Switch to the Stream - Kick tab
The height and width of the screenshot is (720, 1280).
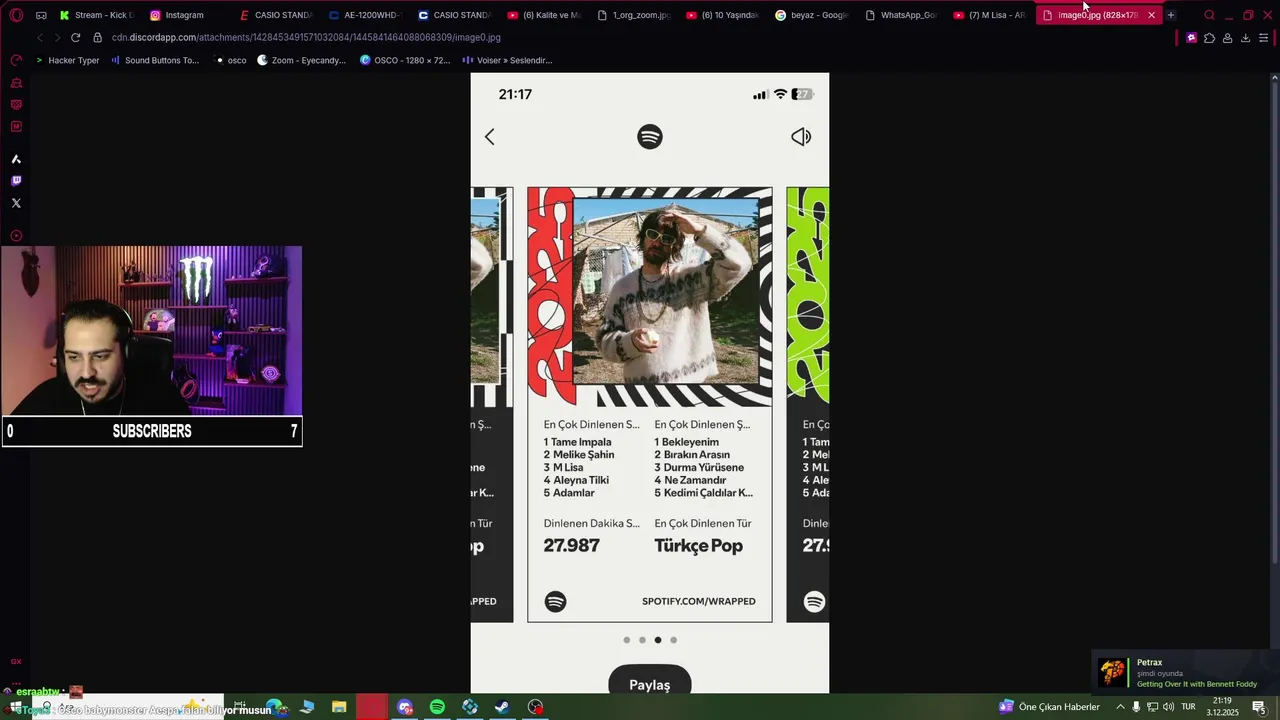point(96,15)
